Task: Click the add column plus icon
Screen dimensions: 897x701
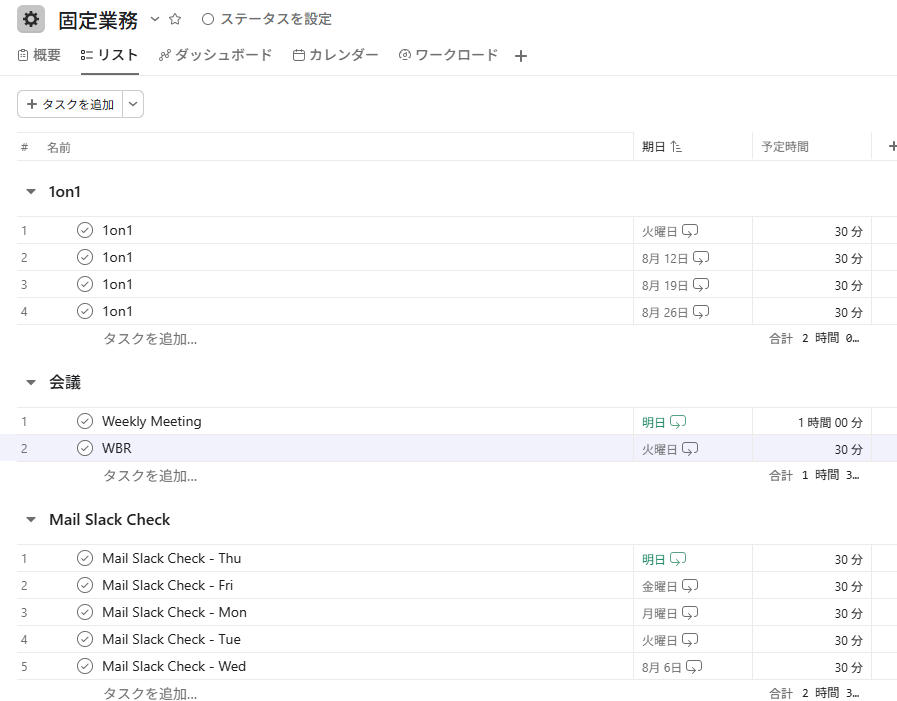Action: (x=892, y=146)
